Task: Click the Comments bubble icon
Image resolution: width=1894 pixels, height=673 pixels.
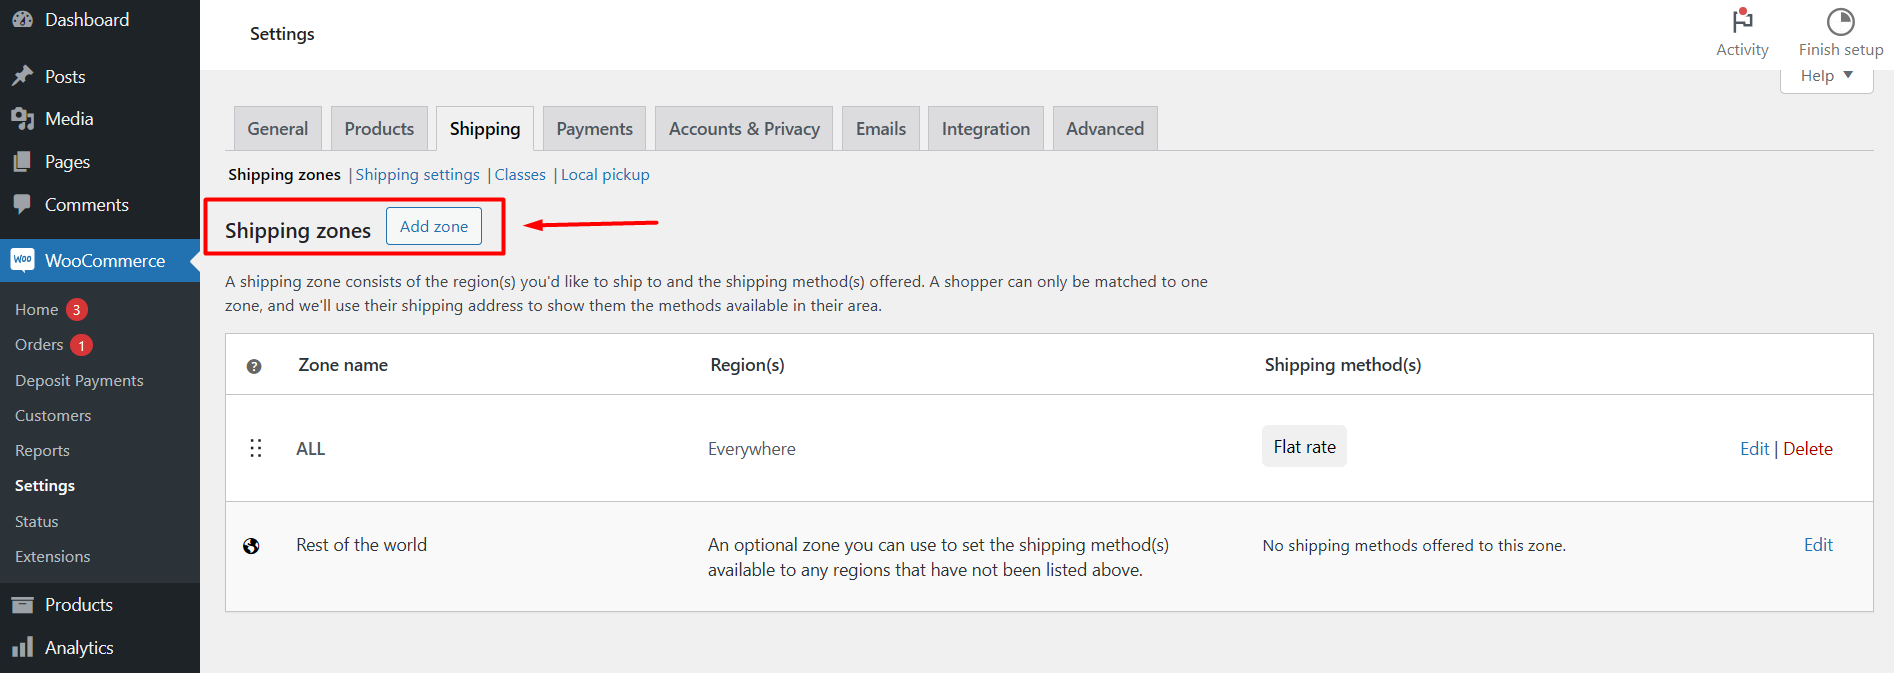Action: pyautogui.click(x=22, y=204)
